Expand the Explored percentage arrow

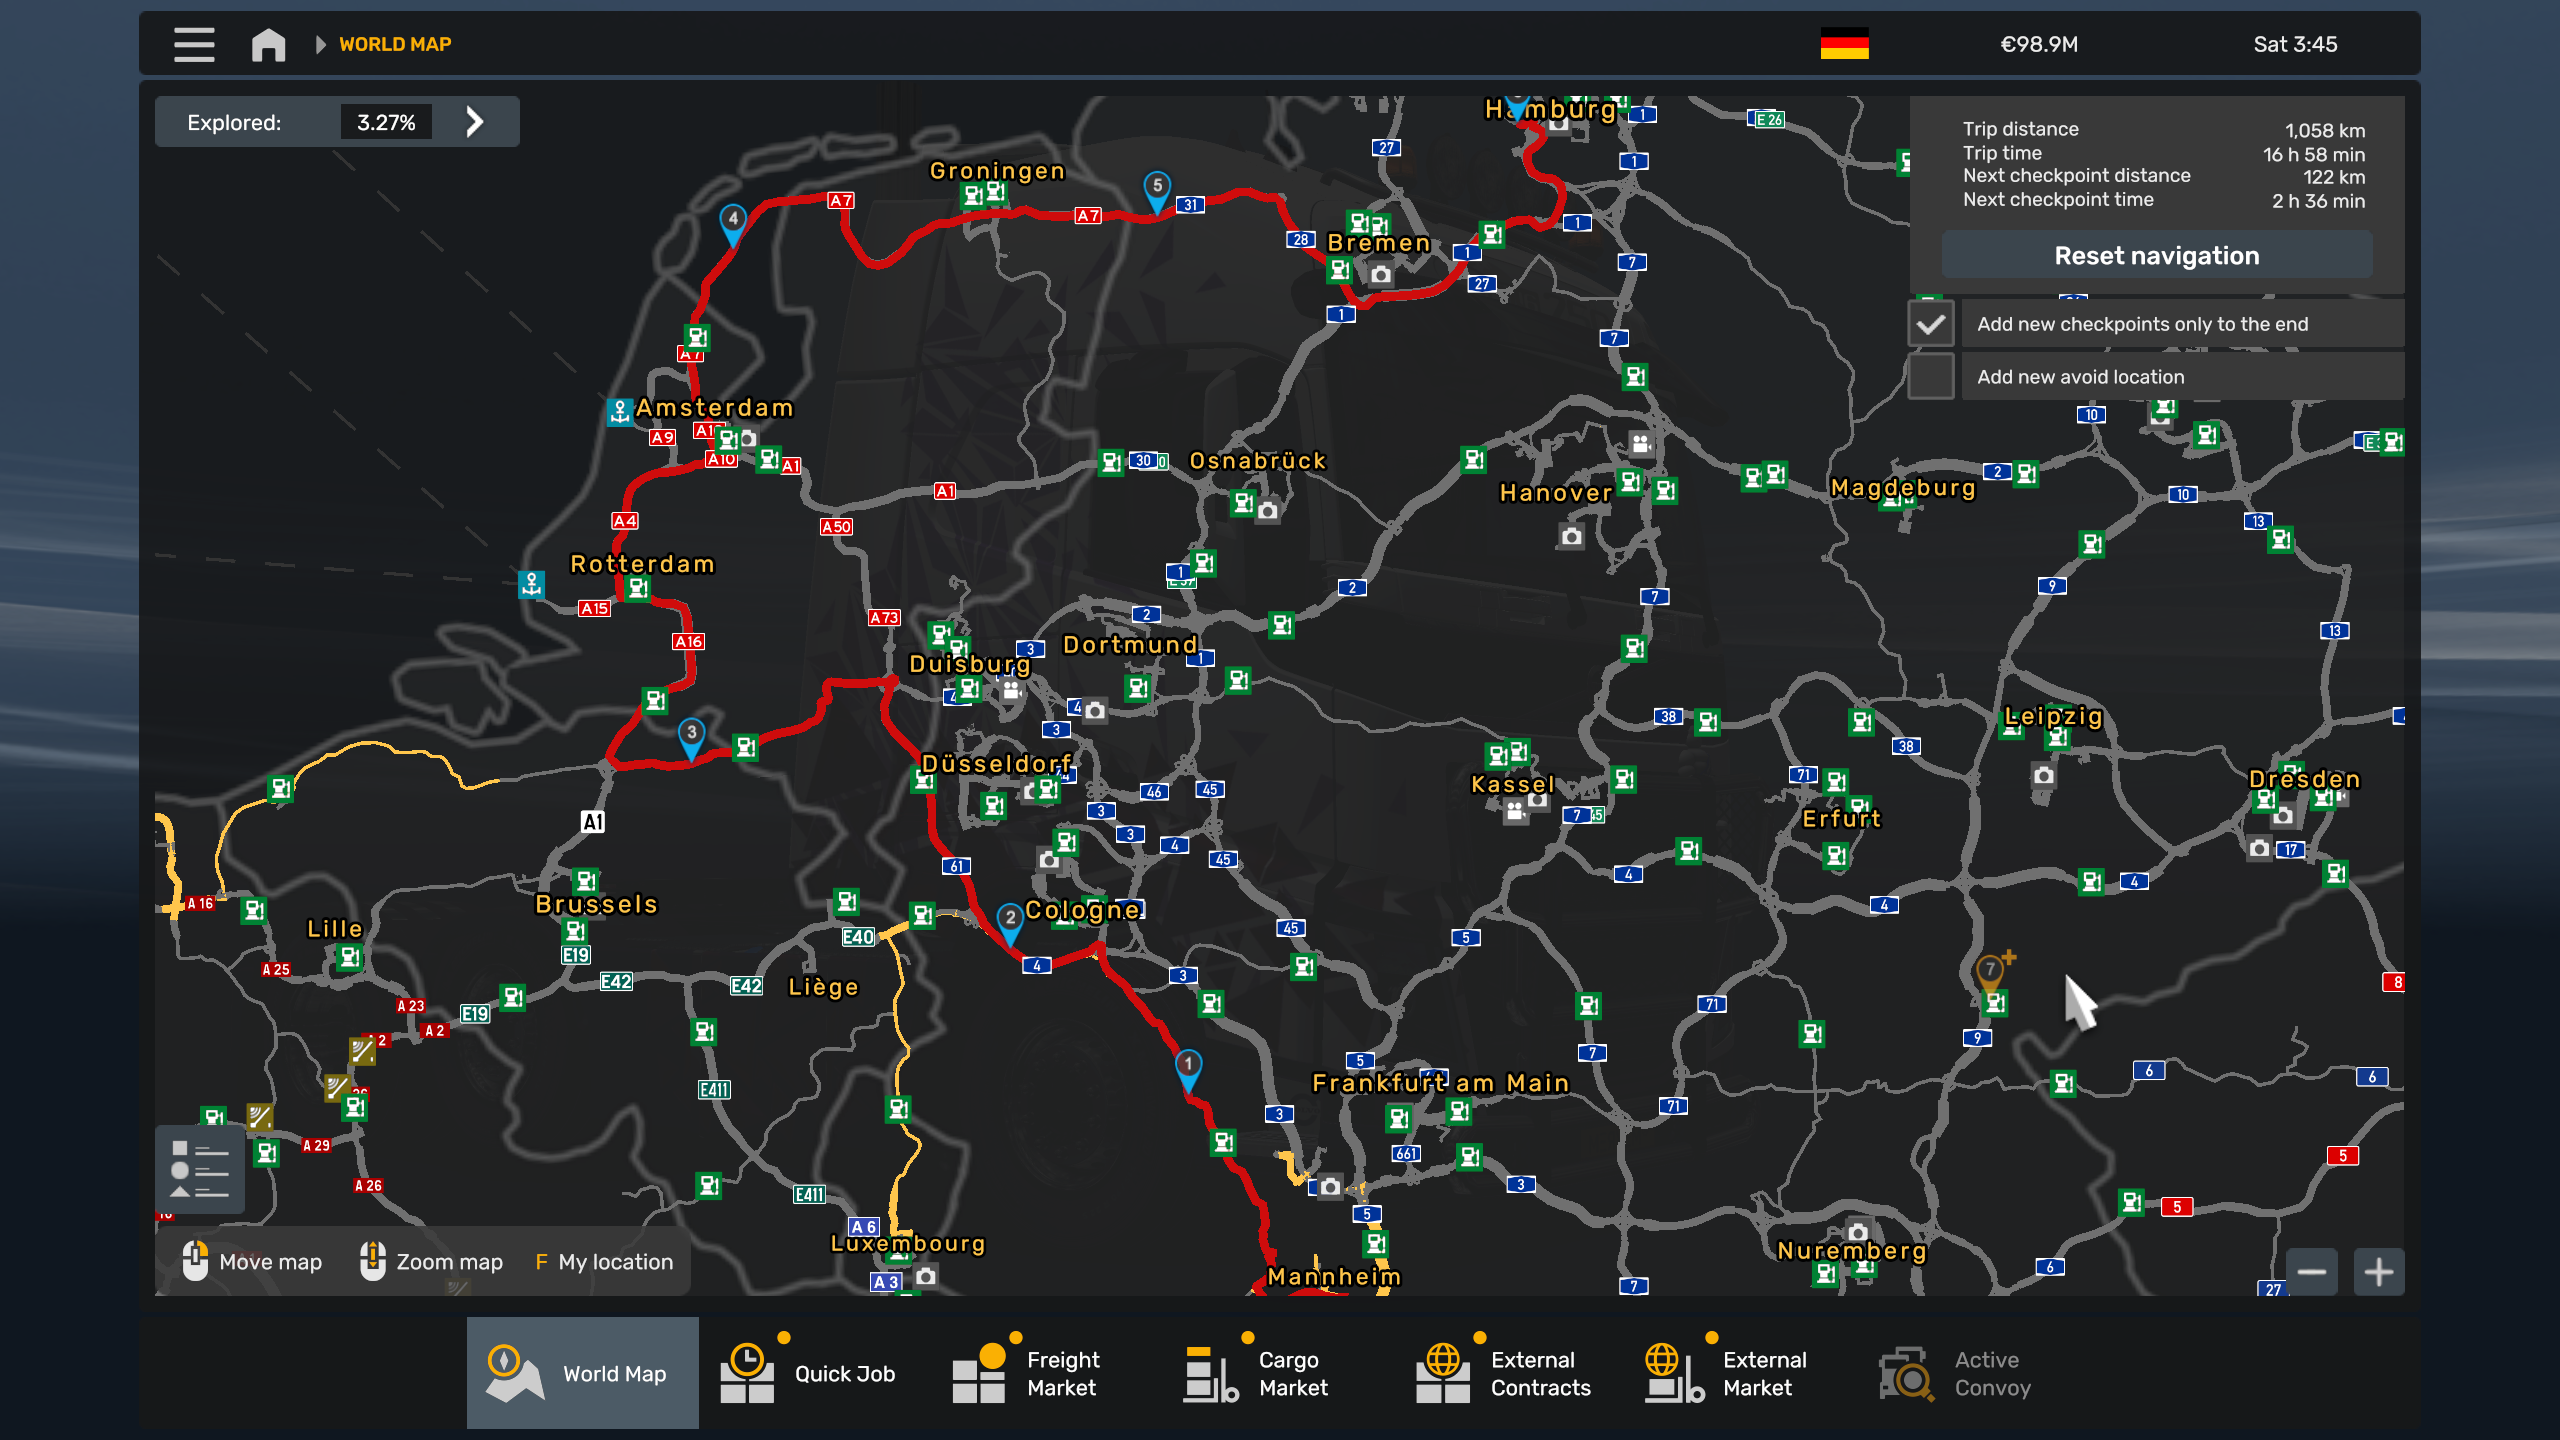click(x=475, y=122)
